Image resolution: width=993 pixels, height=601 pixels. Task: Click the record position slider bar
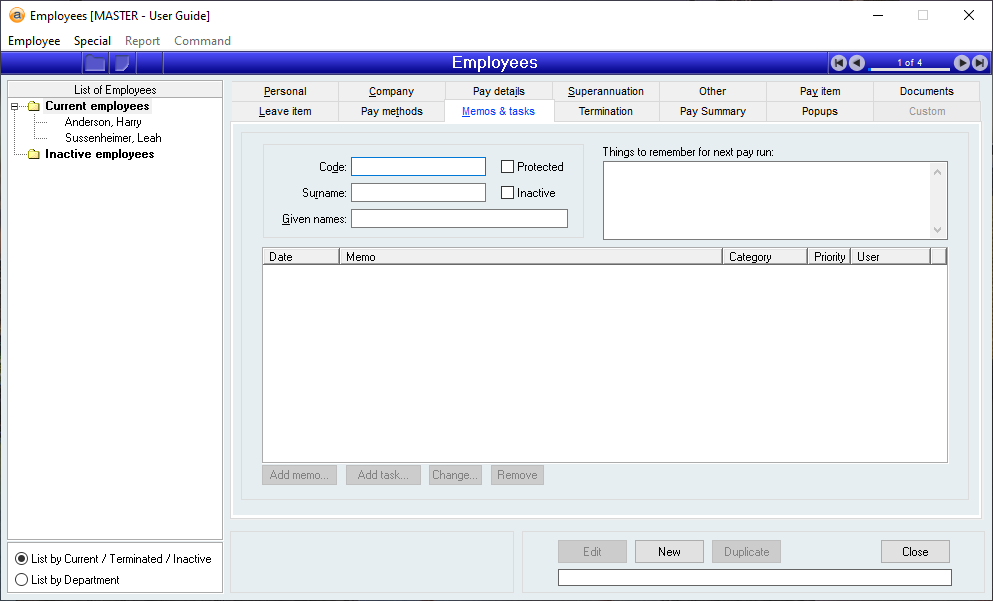pyautogui.click(x=909, y=69)
